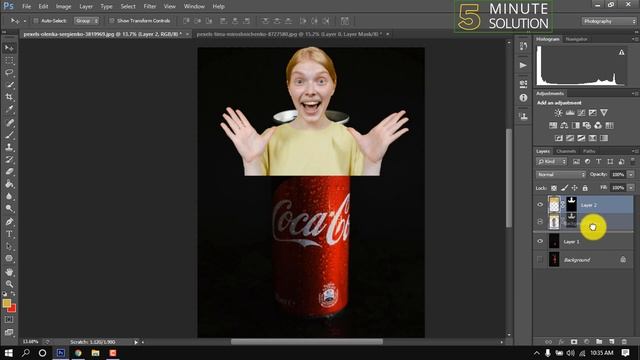This screenshot has height=360, width=640.
Task: Open the Adjustments panel flyout menu
Action: point(635,93)
